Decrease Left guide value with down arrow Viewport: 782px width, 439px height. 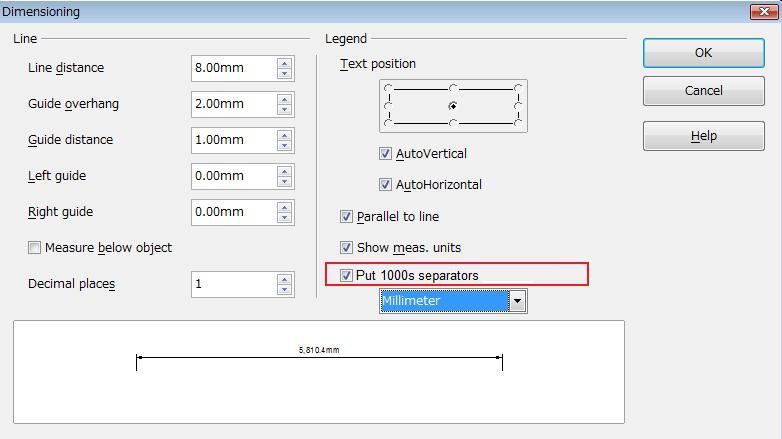coord(285,181)
